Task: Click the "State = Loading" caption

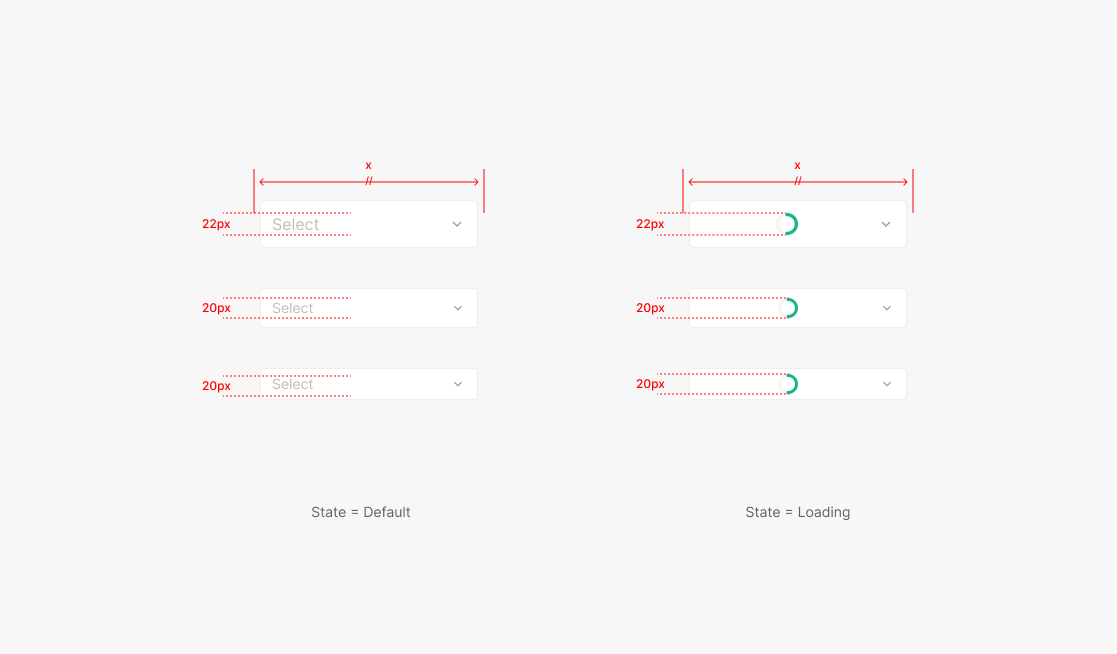Action: [798, 512]
